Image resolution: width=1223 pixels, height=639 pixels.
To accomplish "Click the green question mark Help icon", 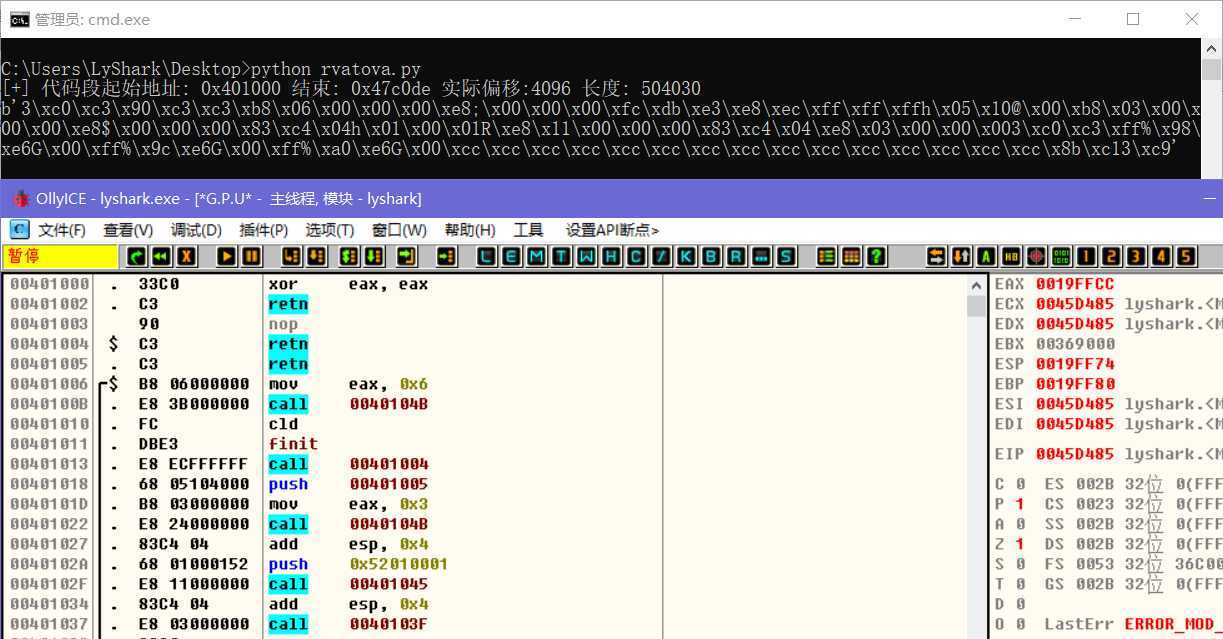I will point(877,257).
